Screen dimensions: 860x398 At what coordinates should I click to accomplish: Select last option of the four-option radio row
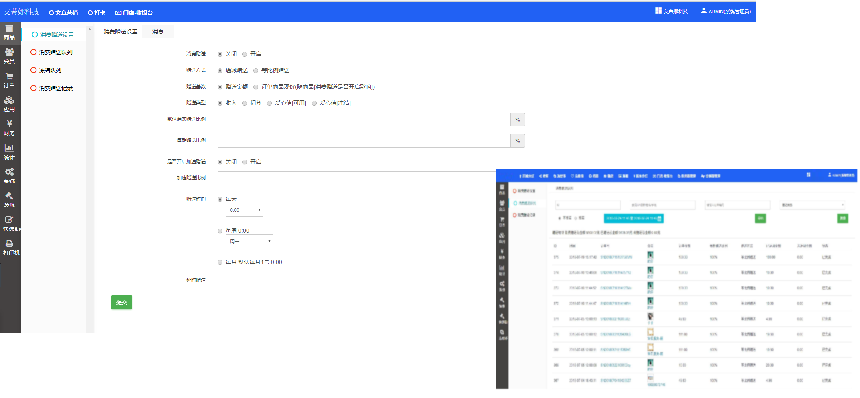315,103
